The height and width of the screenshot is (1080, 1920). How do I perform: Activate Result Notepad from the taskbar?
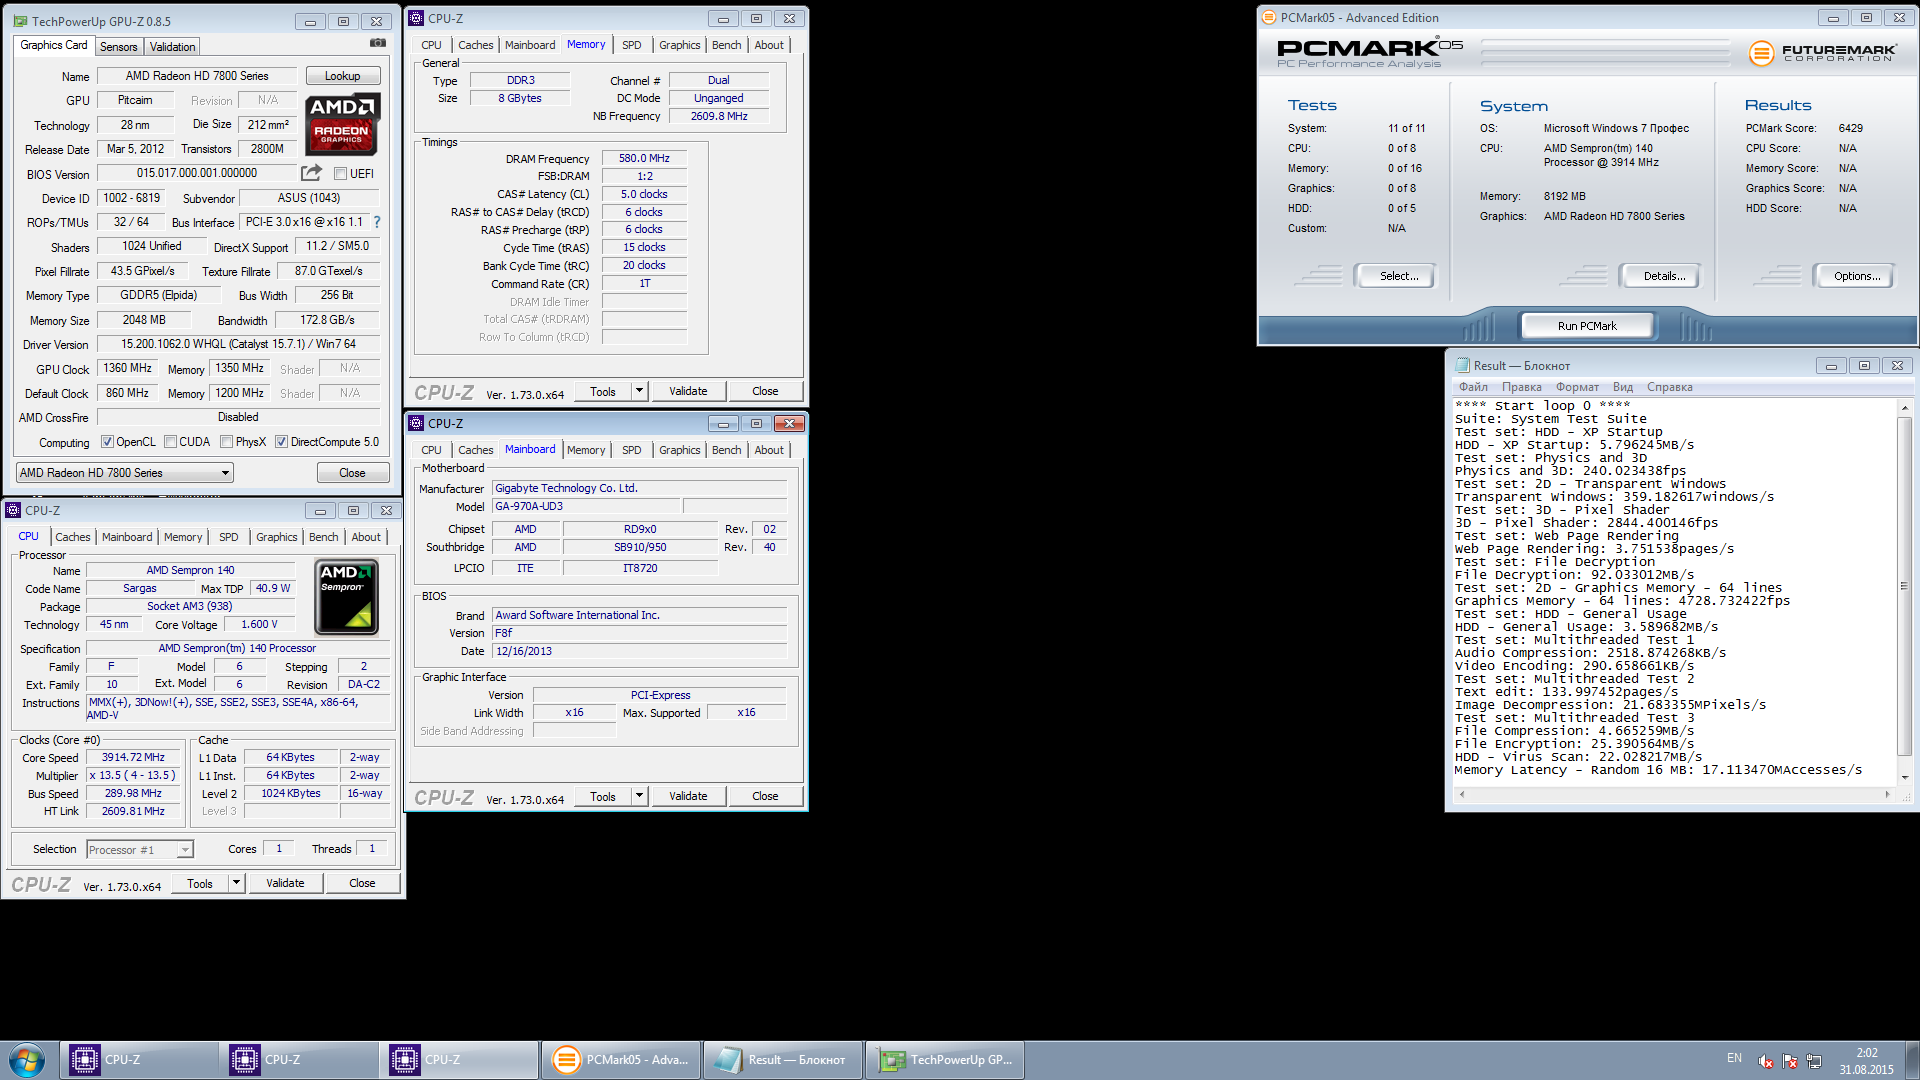[x=782, y=1060]
